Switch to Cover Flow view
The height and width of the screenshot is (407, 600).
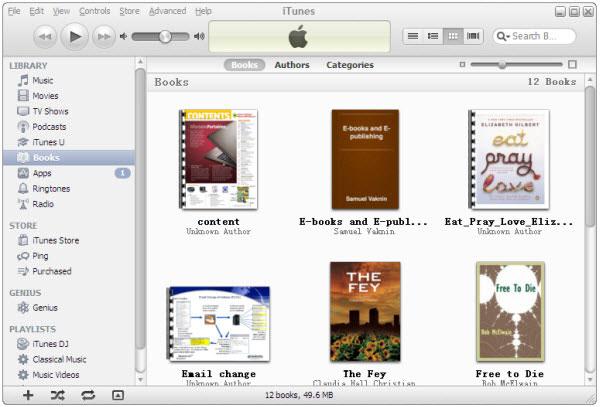point(473,36)
